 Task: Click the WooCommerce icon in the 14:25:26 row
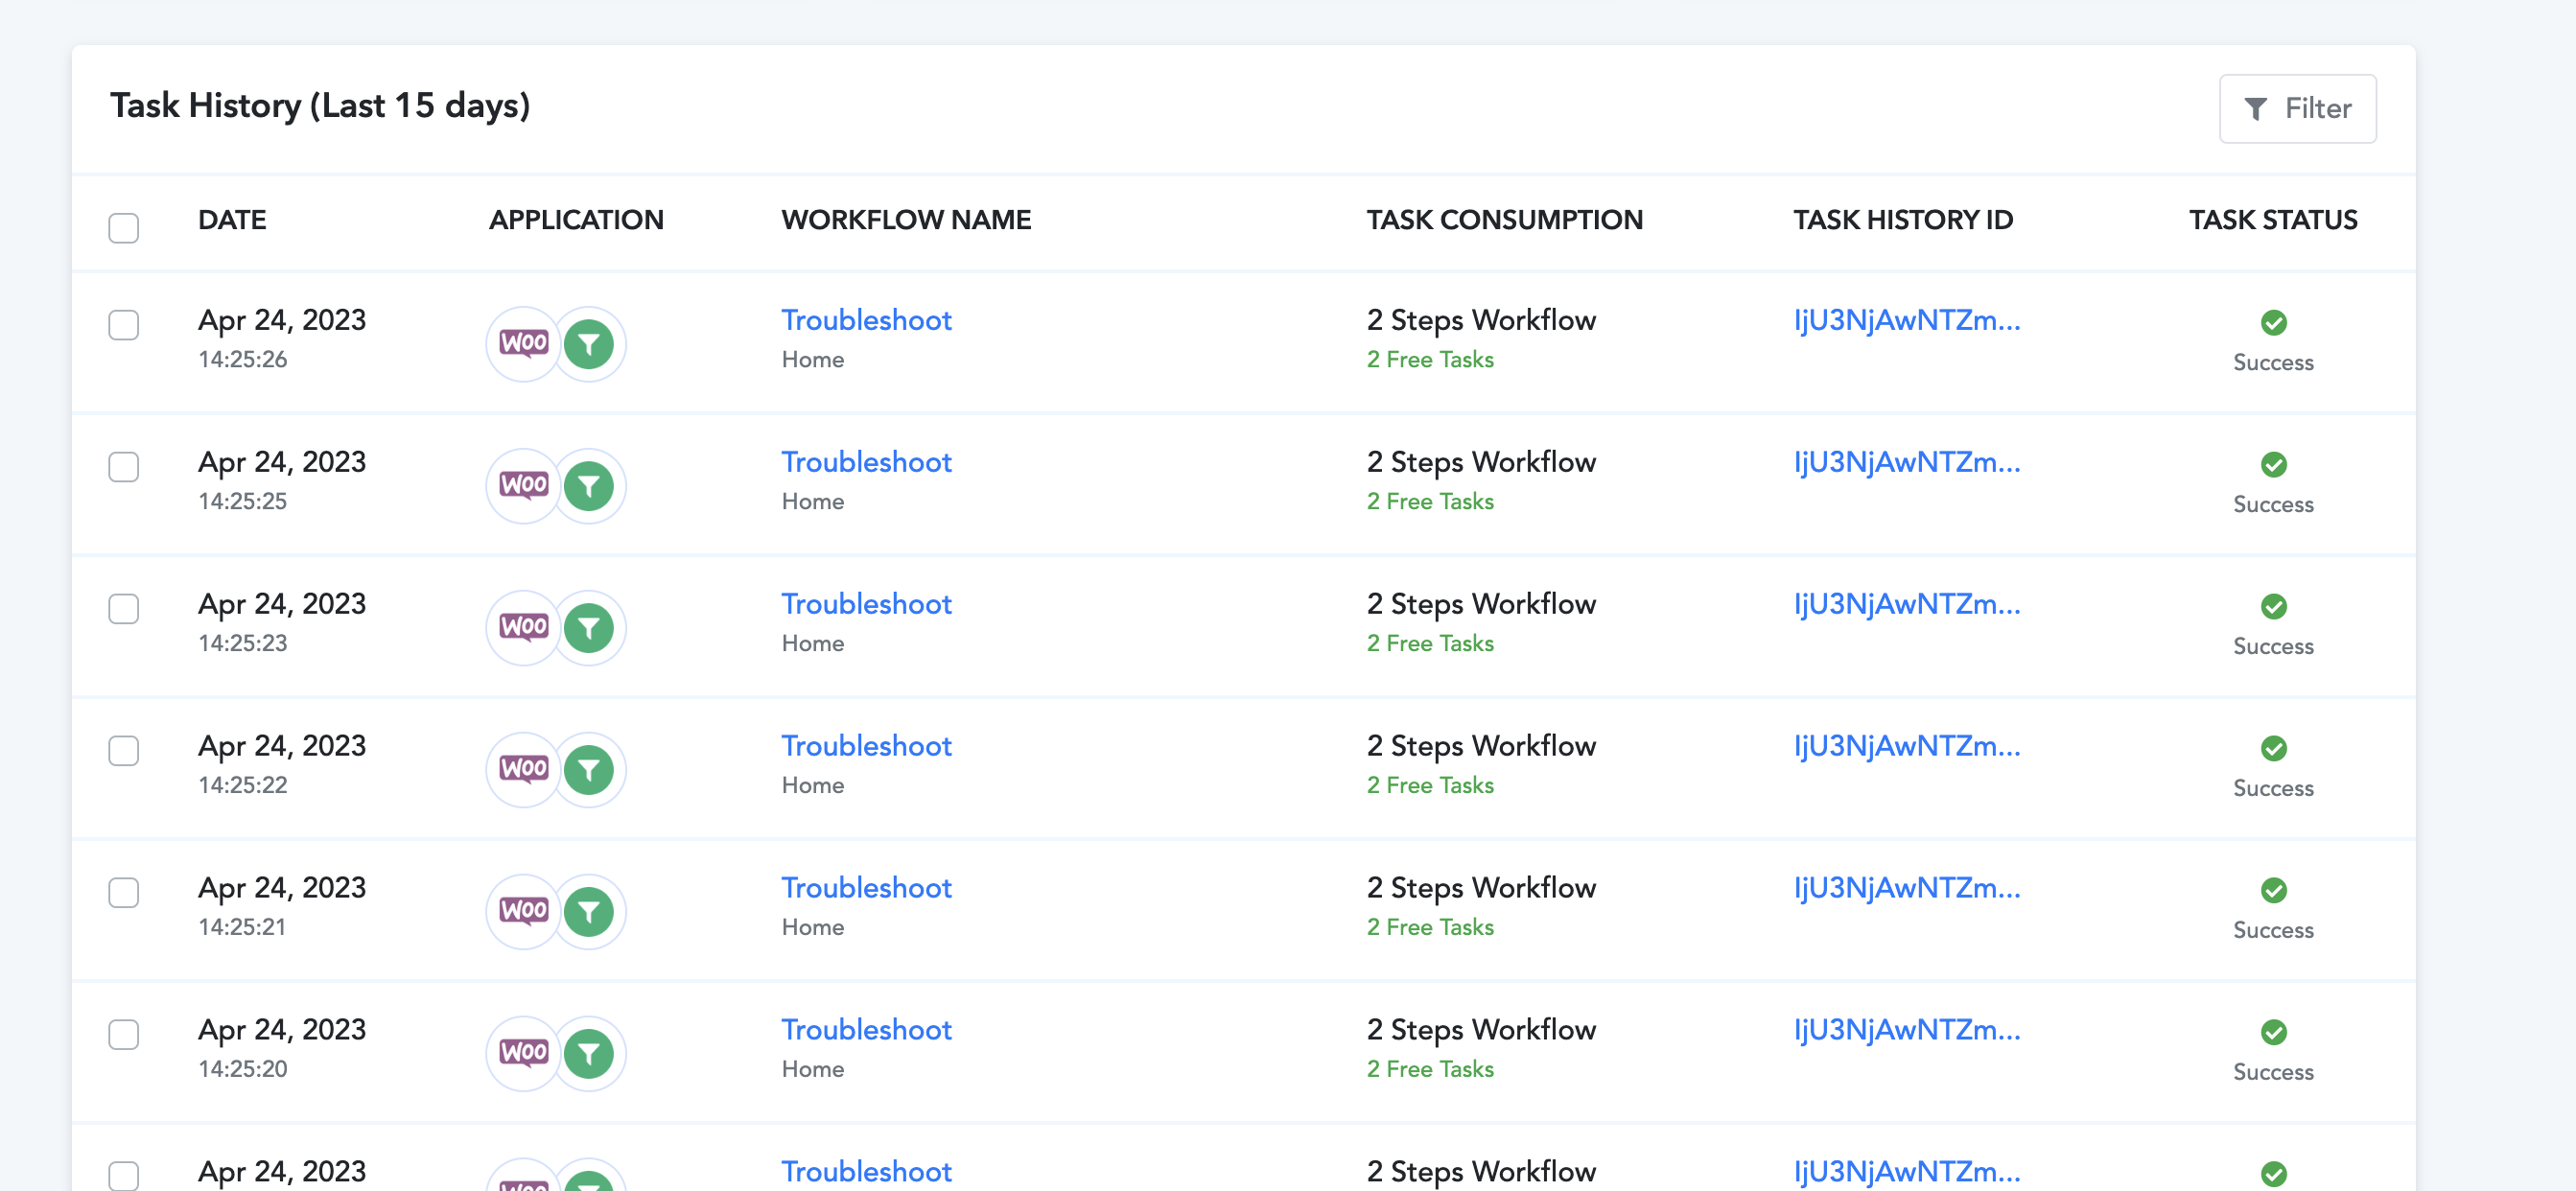(523, 344)
